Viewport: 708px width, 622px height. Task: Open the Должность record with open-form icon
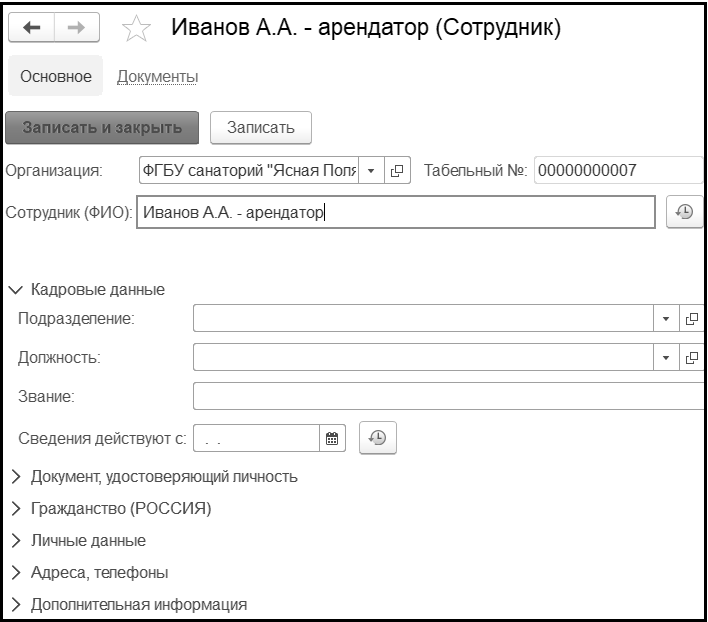point(692,358)
